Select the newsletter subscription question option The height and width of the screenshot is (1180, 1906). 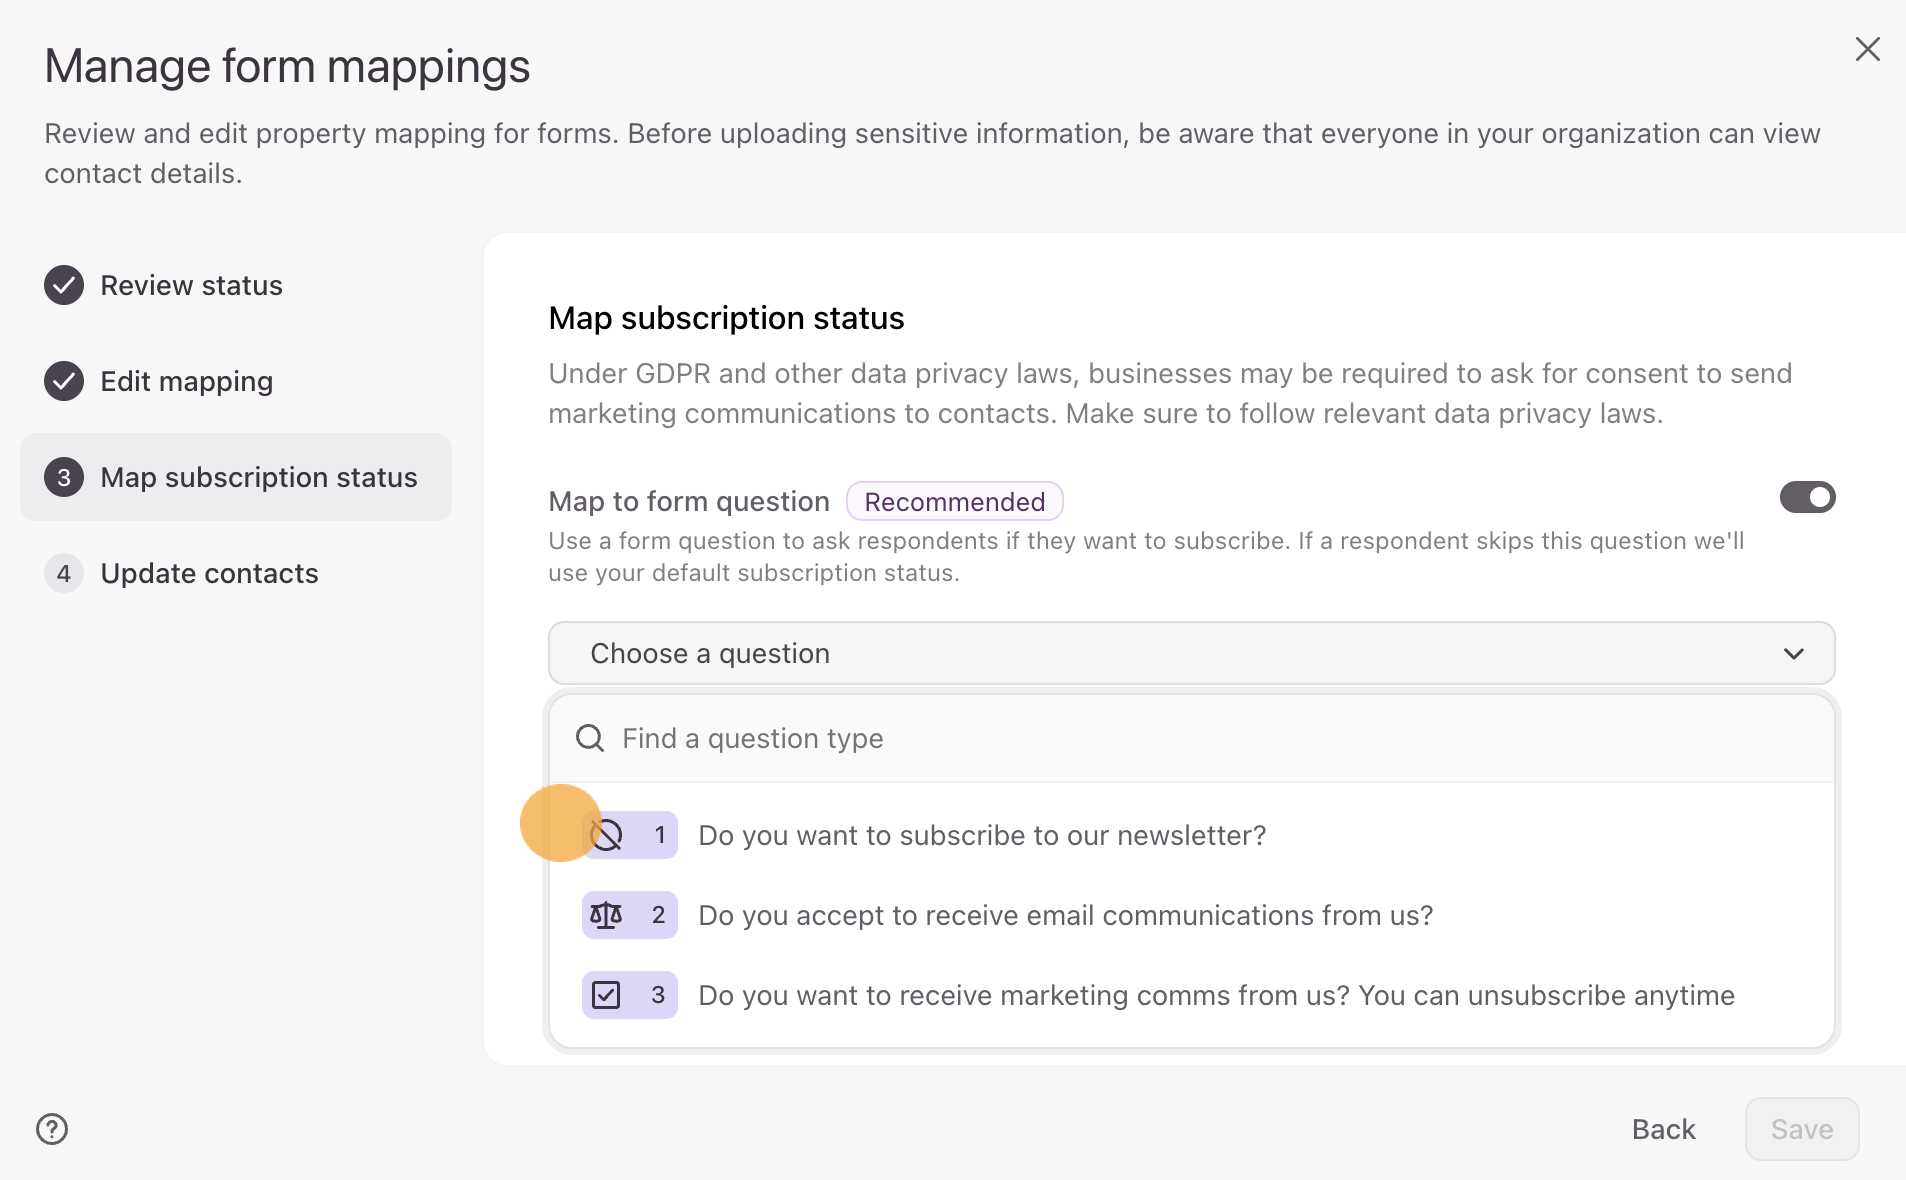coord(982,835)
